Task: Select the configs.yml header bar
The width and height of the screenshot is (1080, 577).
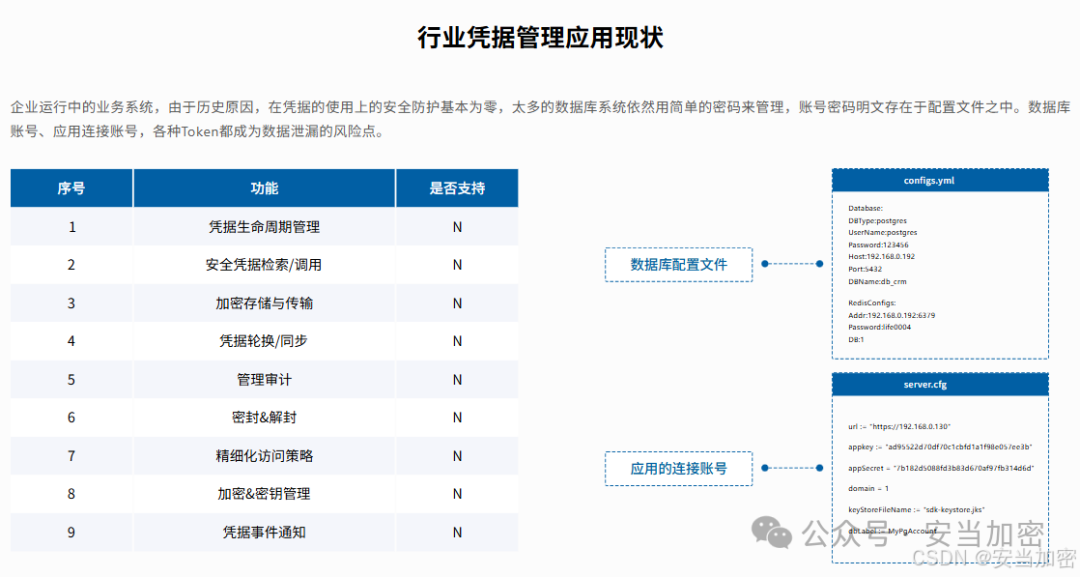Action: (x=940, y=180)
